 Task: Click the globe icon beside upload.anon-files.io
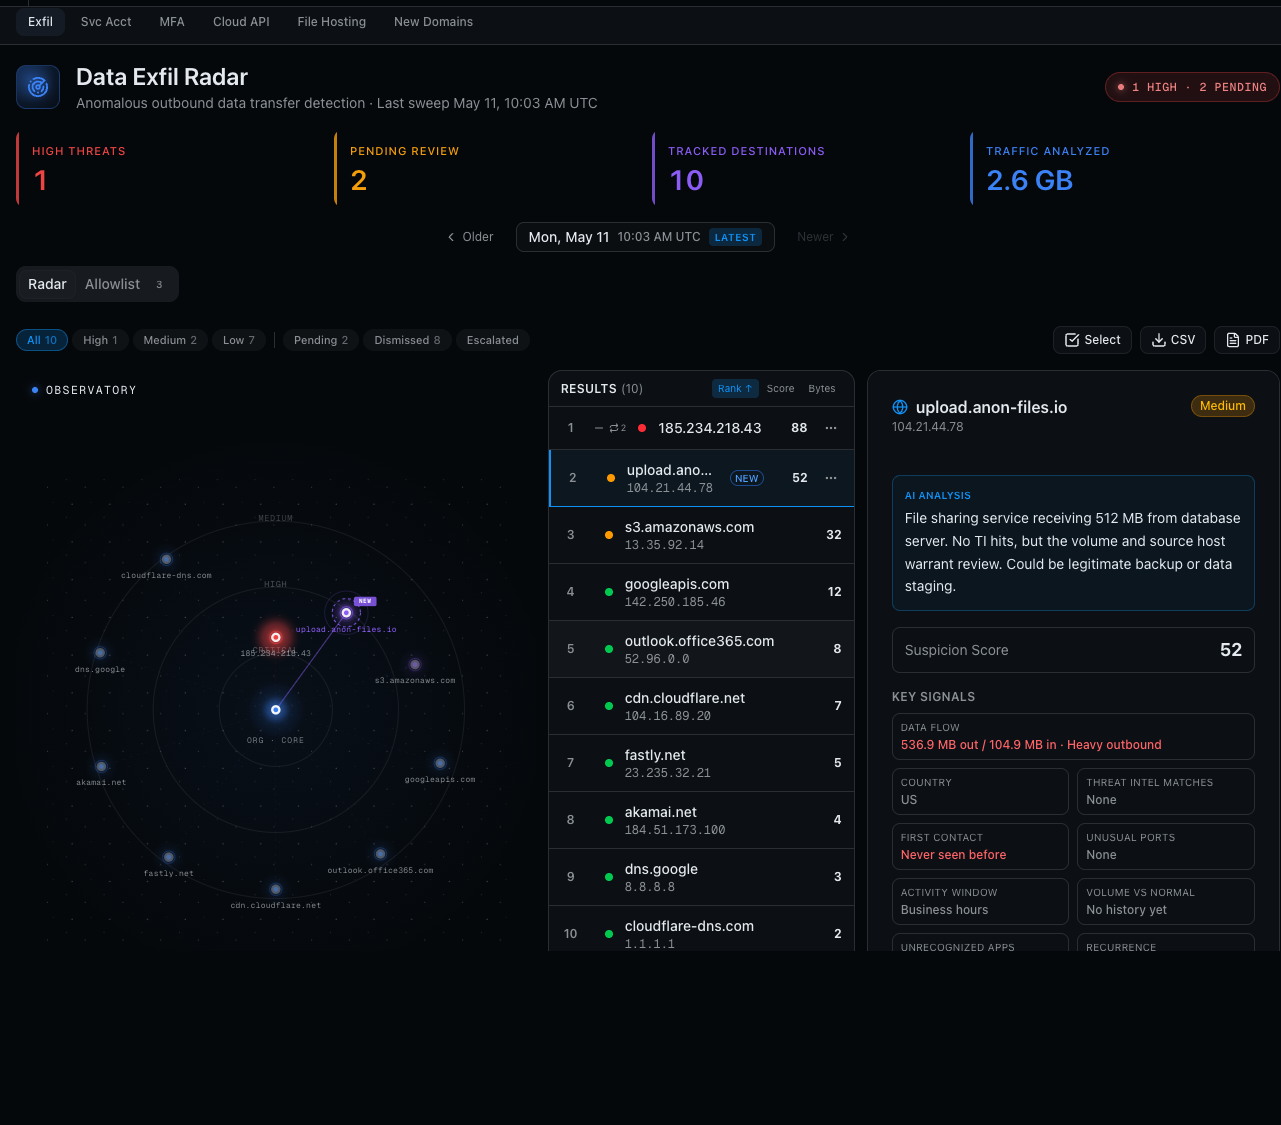[x=900, y=407]
